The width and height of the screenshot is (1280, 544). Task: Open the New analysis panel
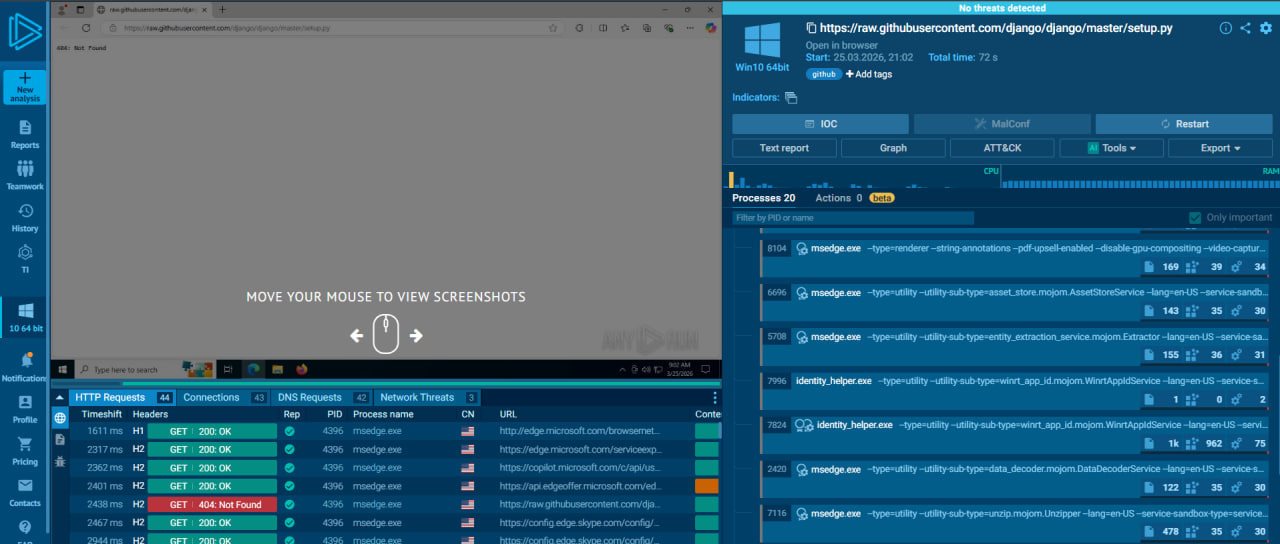(25, 88)
